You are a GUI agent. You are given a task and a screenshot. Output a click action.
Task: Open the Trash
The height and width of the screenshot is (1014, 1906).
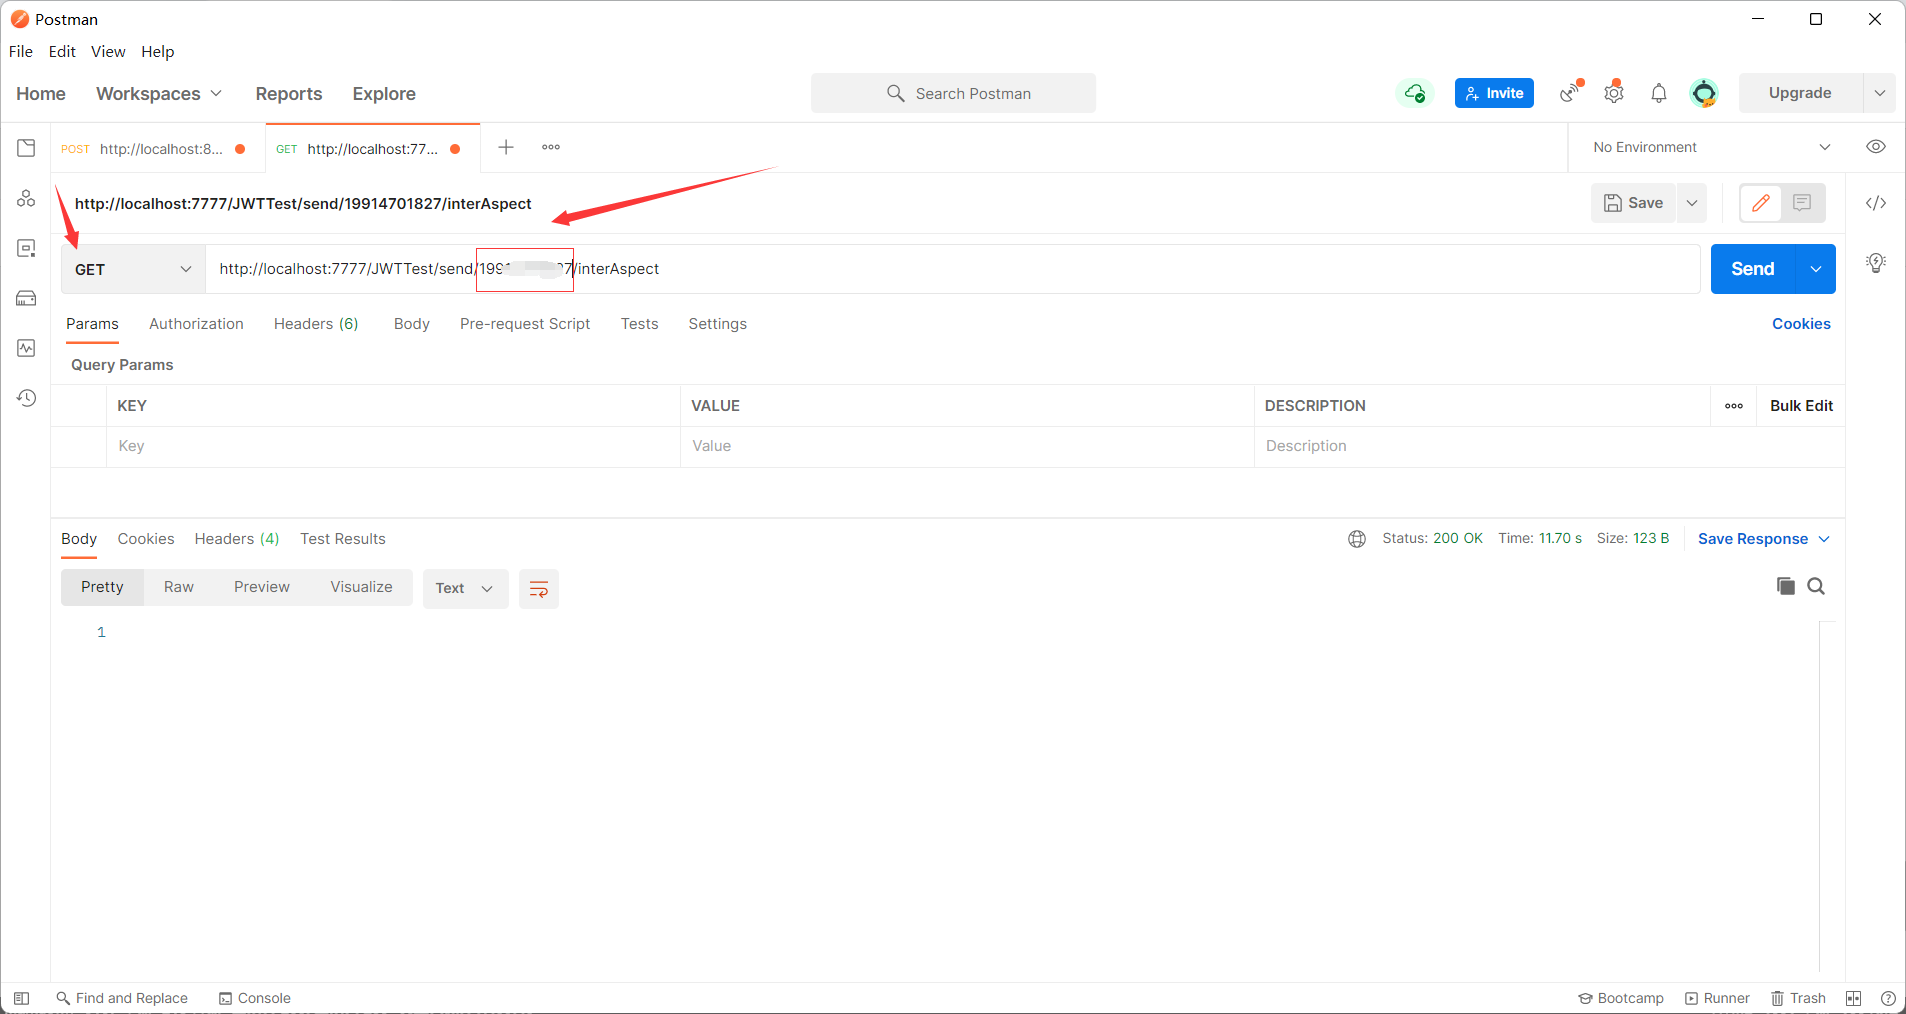[x=1798, y=998]
